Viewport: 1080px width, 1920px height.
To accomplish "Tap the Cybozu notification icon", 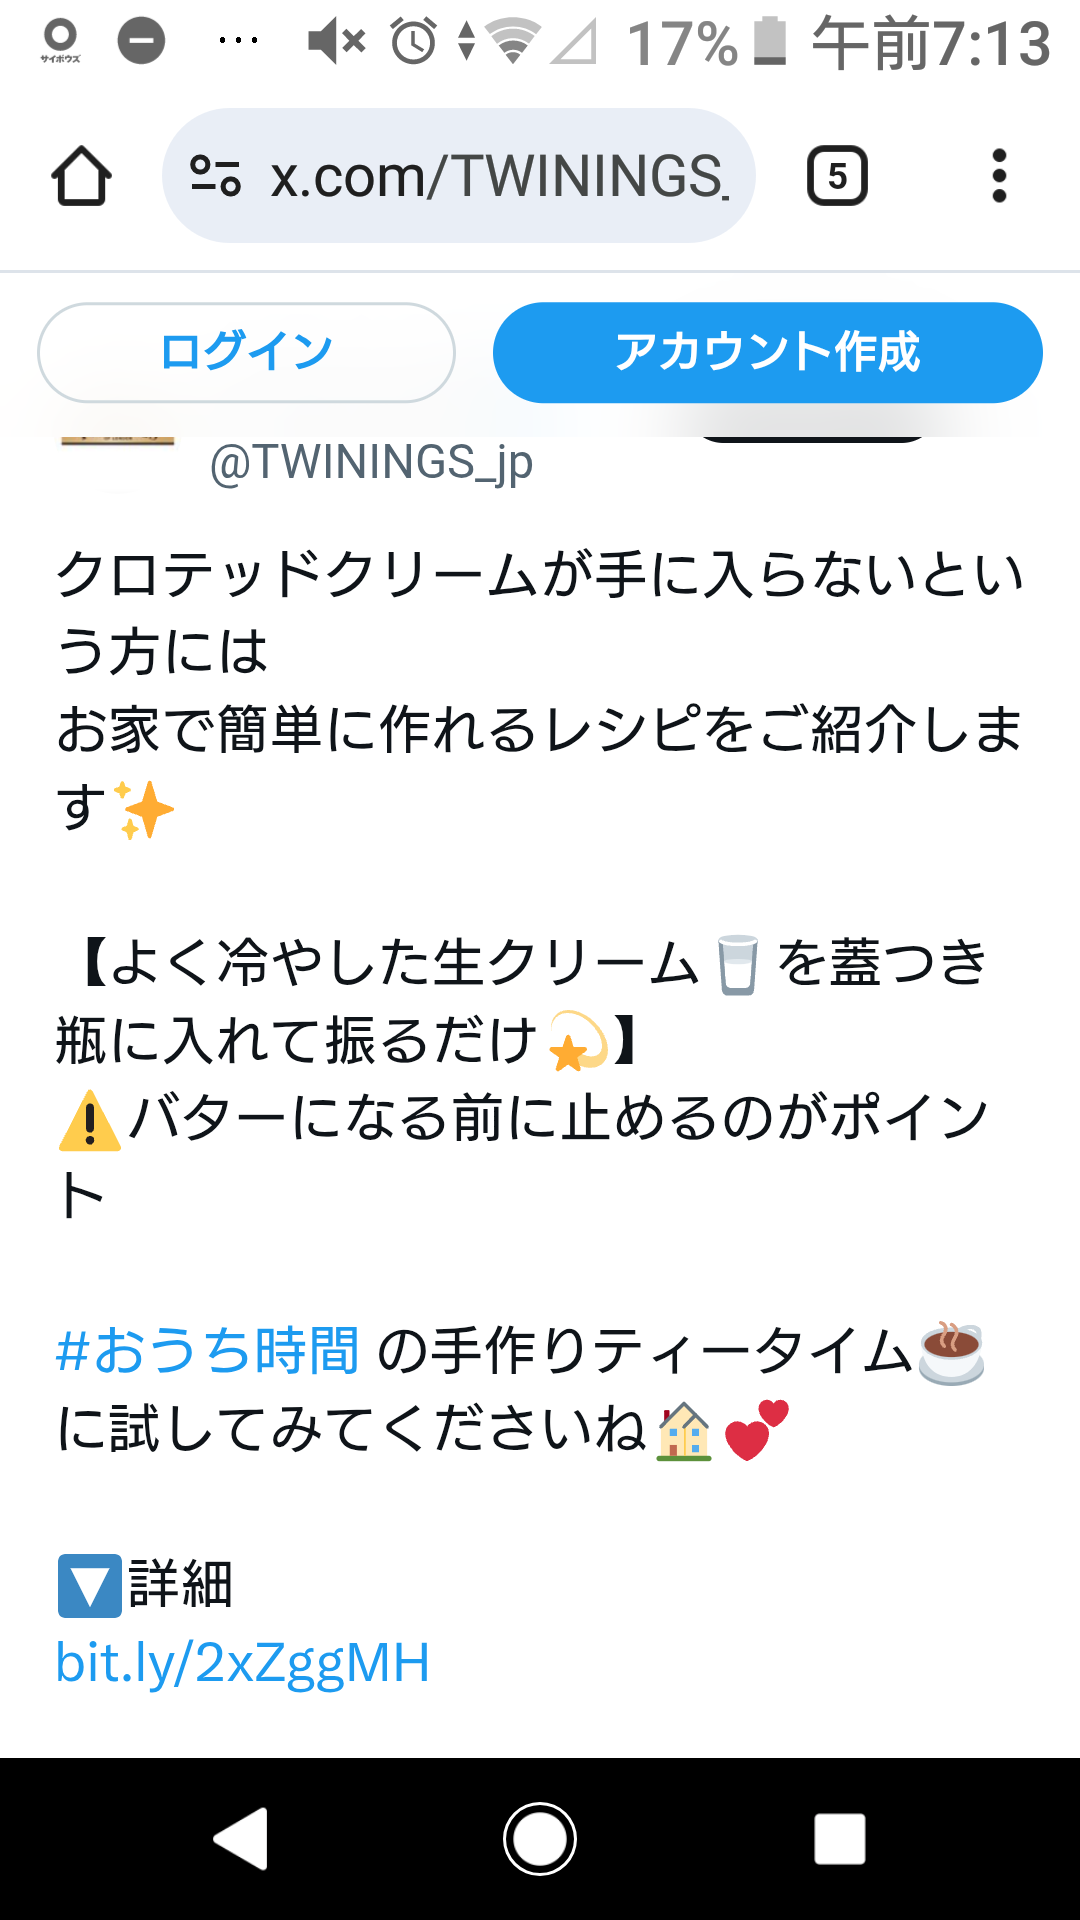I will tap(60, 42).
